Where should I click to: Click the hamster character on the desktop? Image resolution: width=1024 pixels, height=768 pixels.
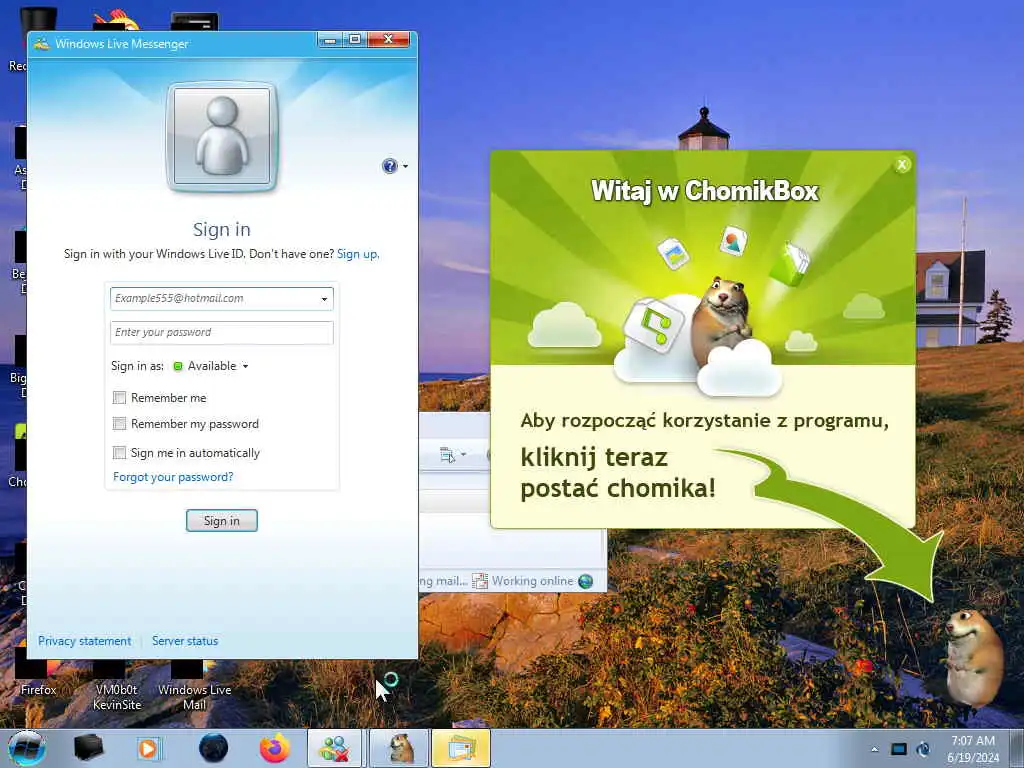point(973,656)
